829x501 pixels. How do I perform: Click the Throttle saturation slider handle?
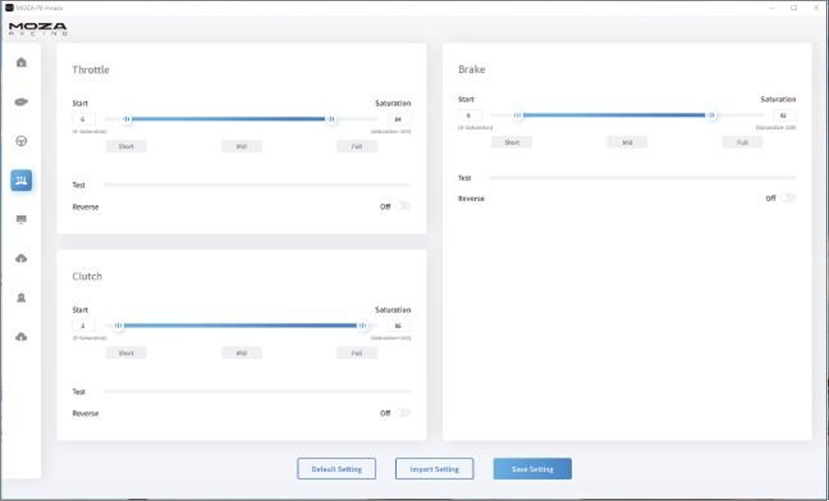(331, 119)
